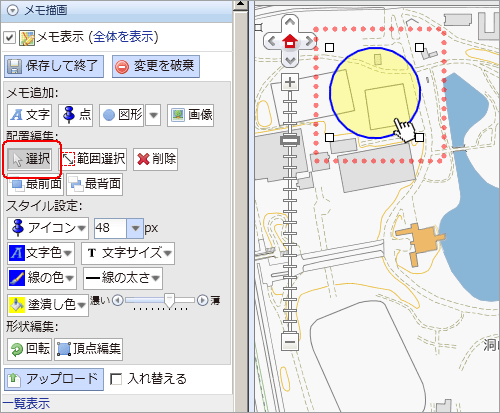Delete selection with the 削除 button
Screen dimensions: 500x413
156,159
